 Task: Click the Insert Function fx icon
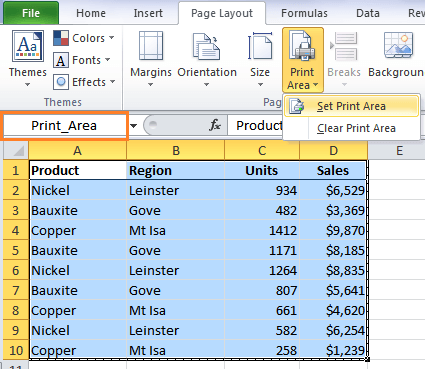[215, 125]
